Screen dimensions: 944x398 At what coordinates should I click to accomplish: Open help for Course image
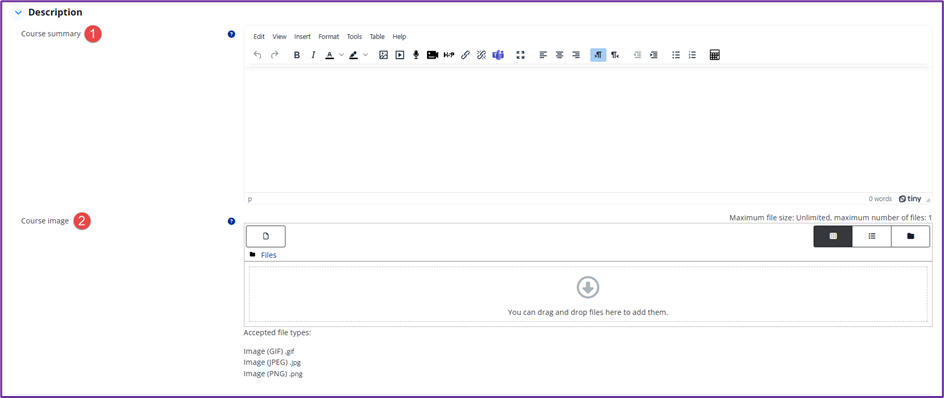(x=231, y=221)
